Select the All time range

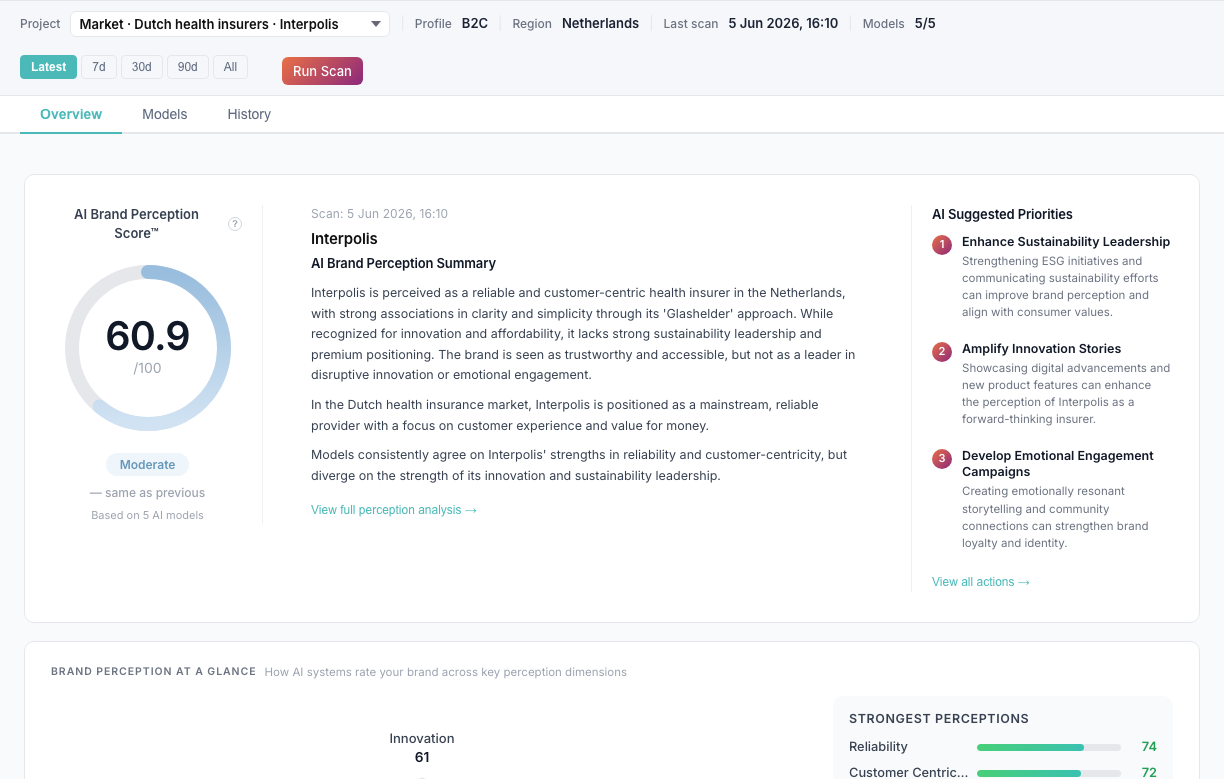(230, 67)
